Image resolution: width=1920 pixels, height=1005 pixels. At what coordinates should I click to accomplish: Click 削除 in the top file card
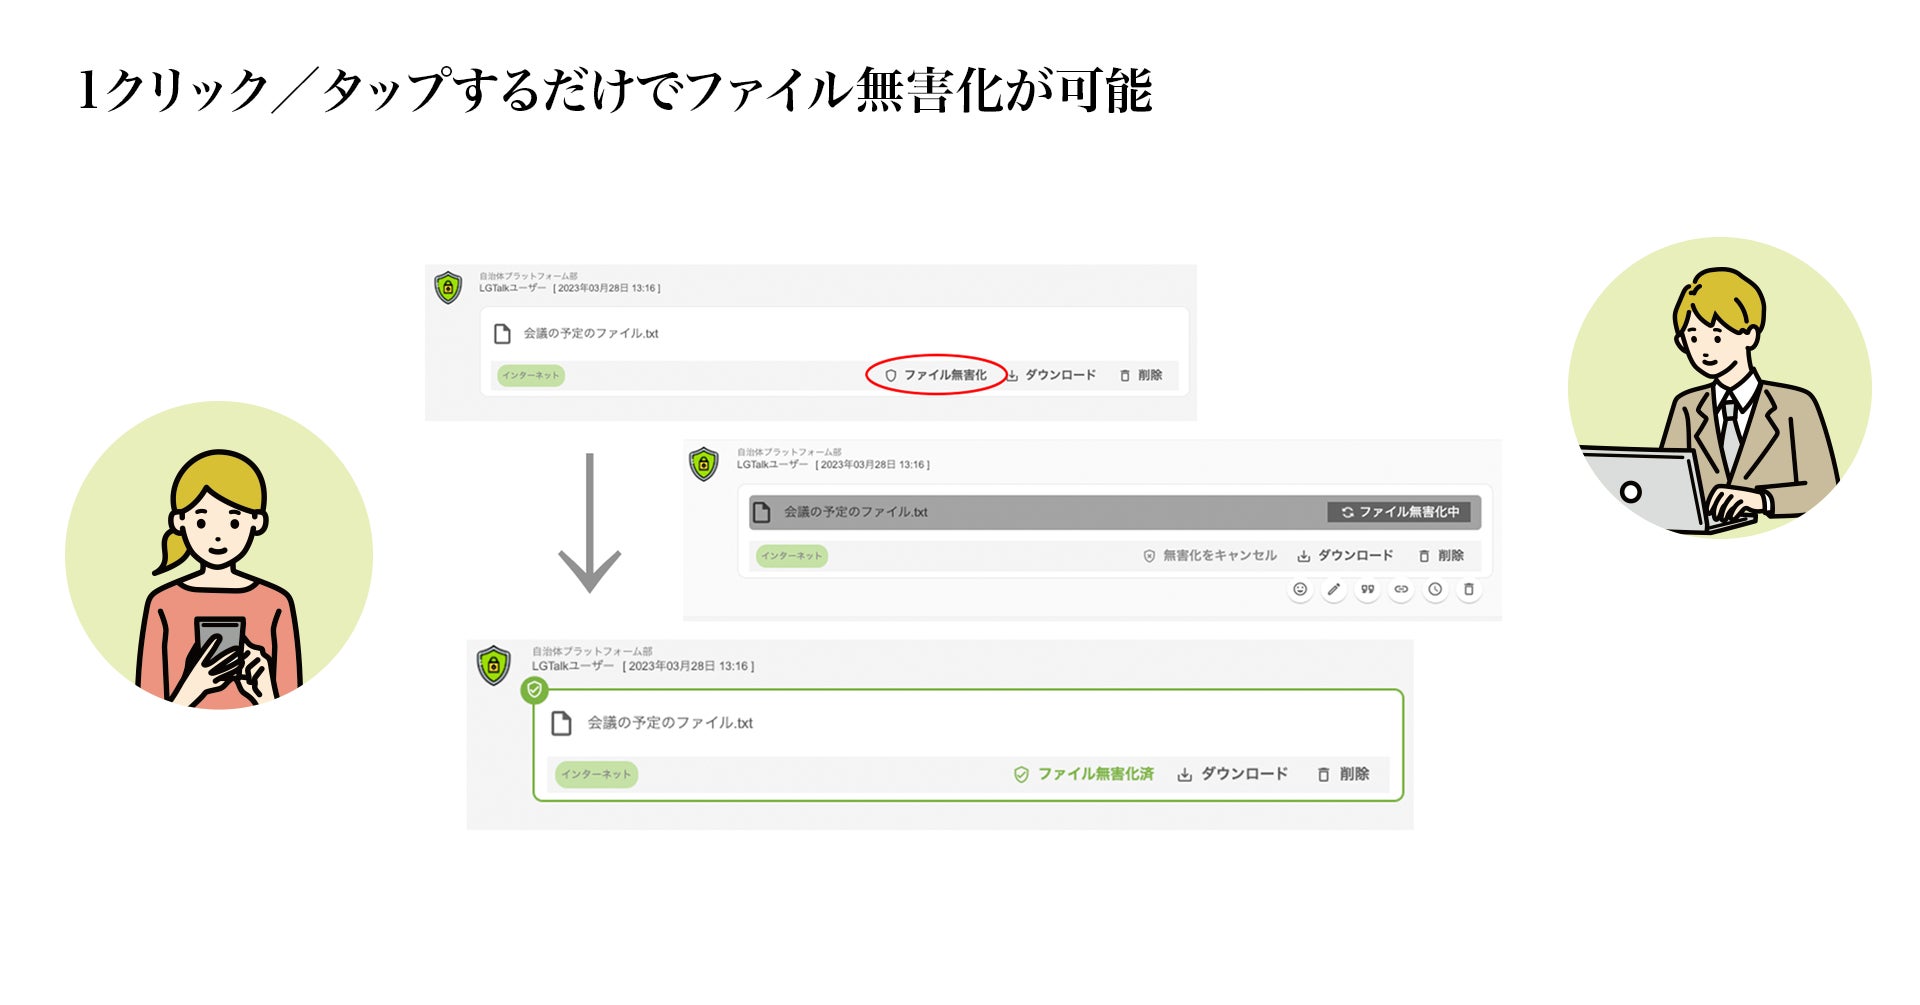click(x=1141, y=375)
